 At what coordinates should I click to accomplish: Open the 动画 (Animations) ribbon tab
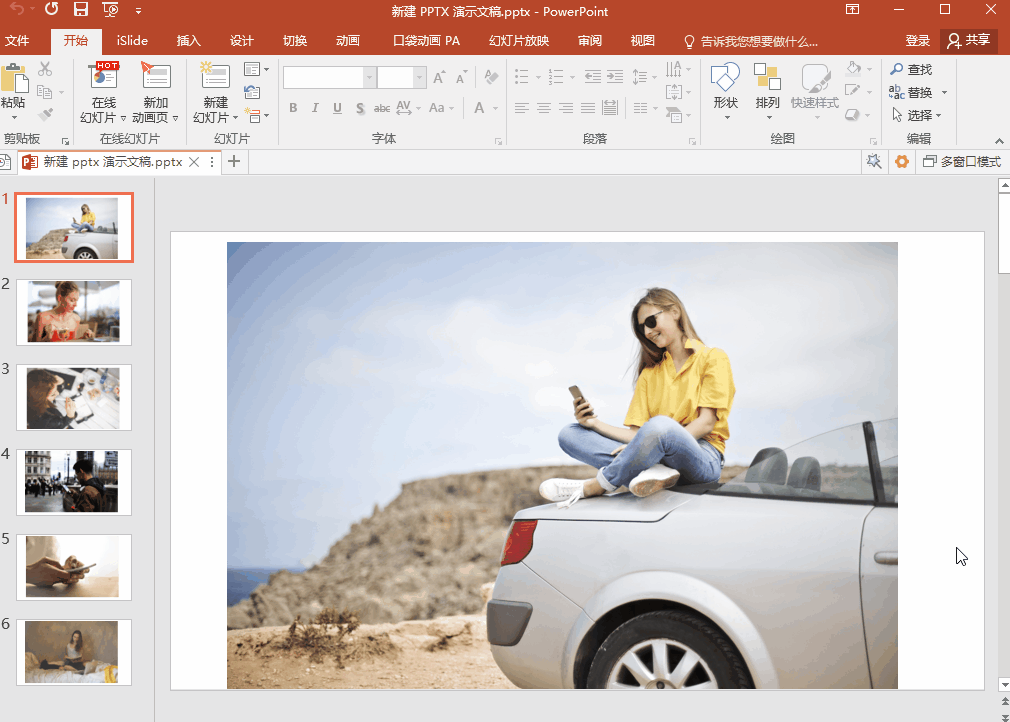[347, 41]
